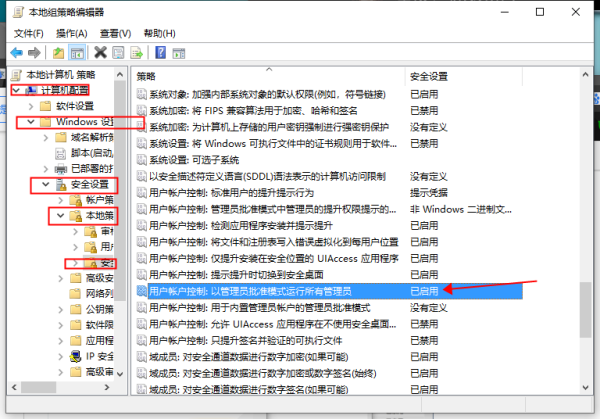Click the Forward arrow toolbar icon

pyautogui.click(x=34, y=52)
